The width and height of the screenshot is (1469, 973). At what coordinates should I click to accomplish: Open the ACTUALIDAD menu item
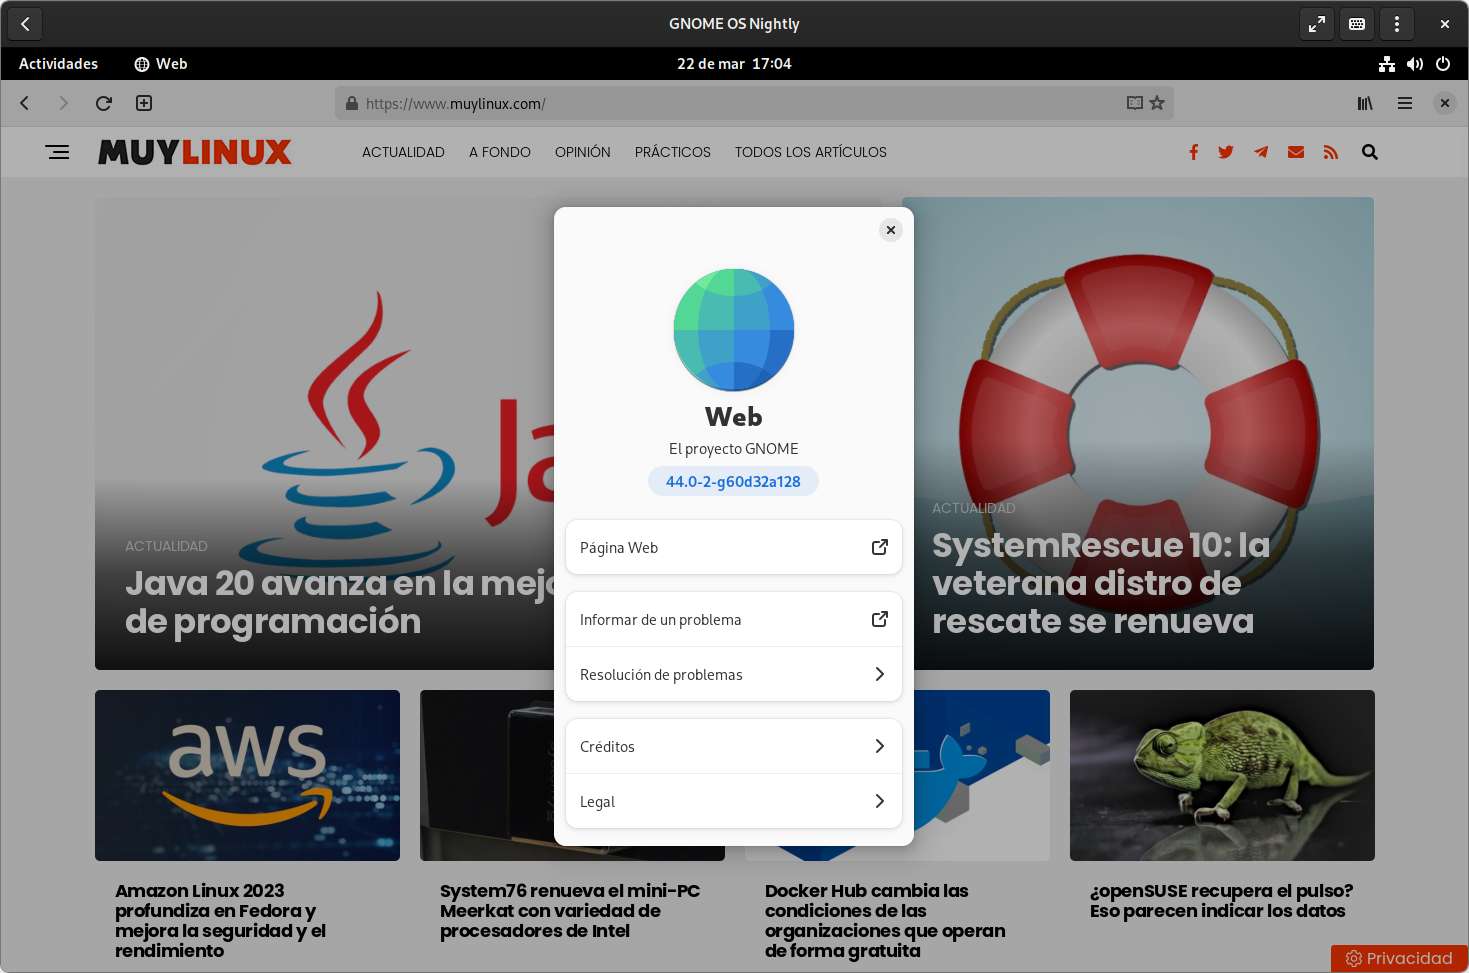pos(403,152)
